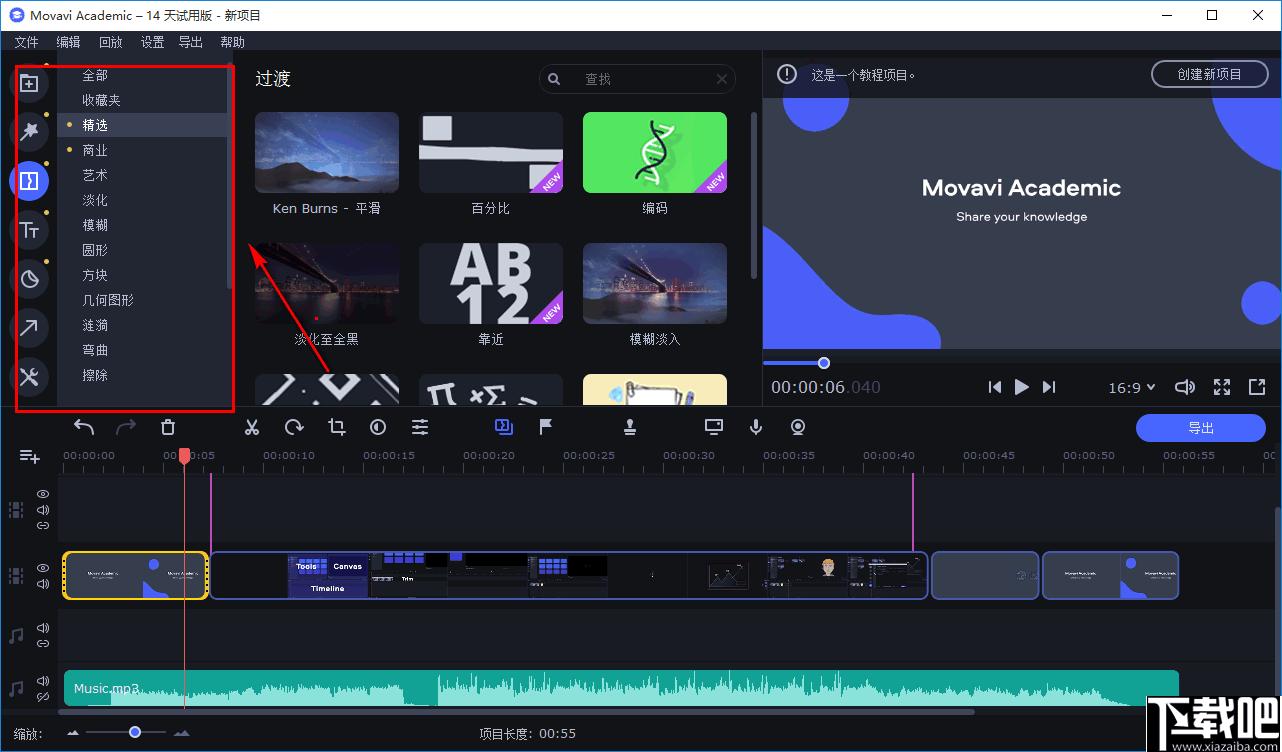The height and width of the screenshot is (752, 1282).
Task: Open the add track menu on timeline
Action: 29,456
